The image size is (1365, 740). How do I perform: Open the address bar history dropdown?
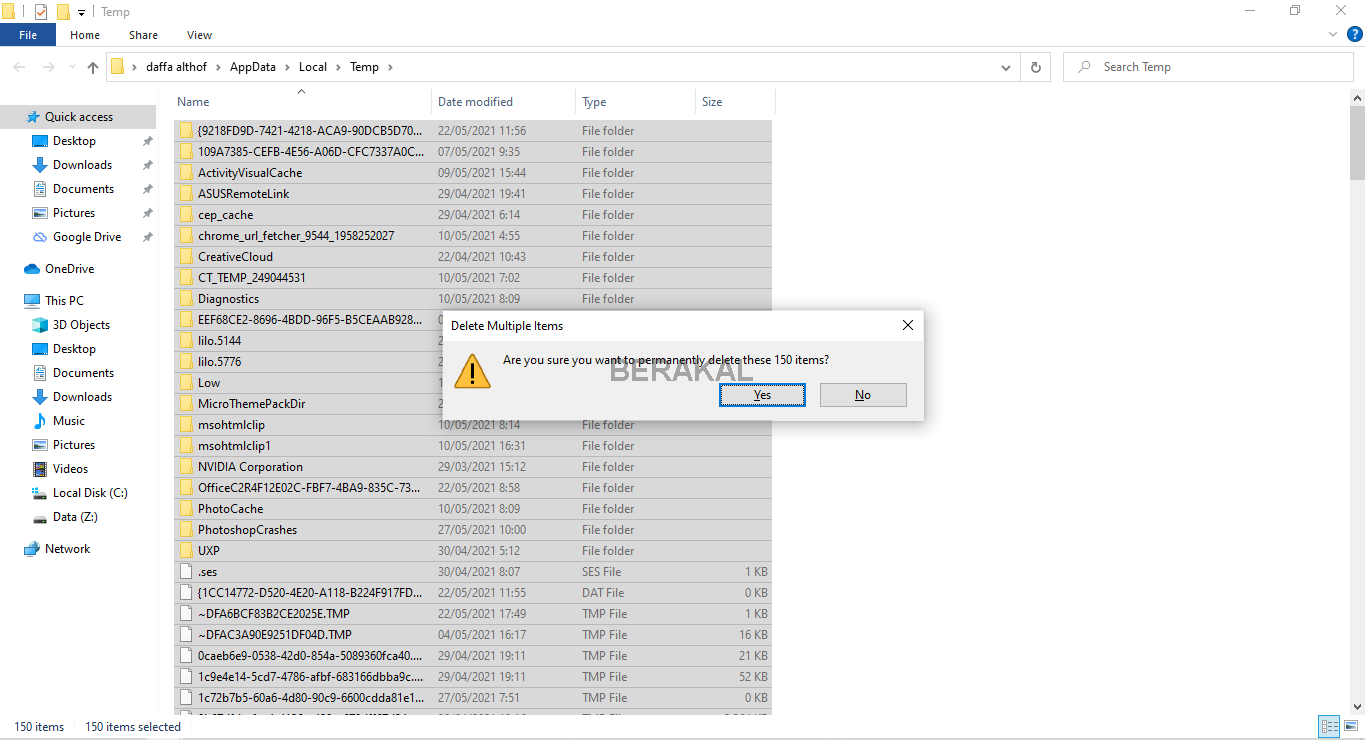point(1006,66)
